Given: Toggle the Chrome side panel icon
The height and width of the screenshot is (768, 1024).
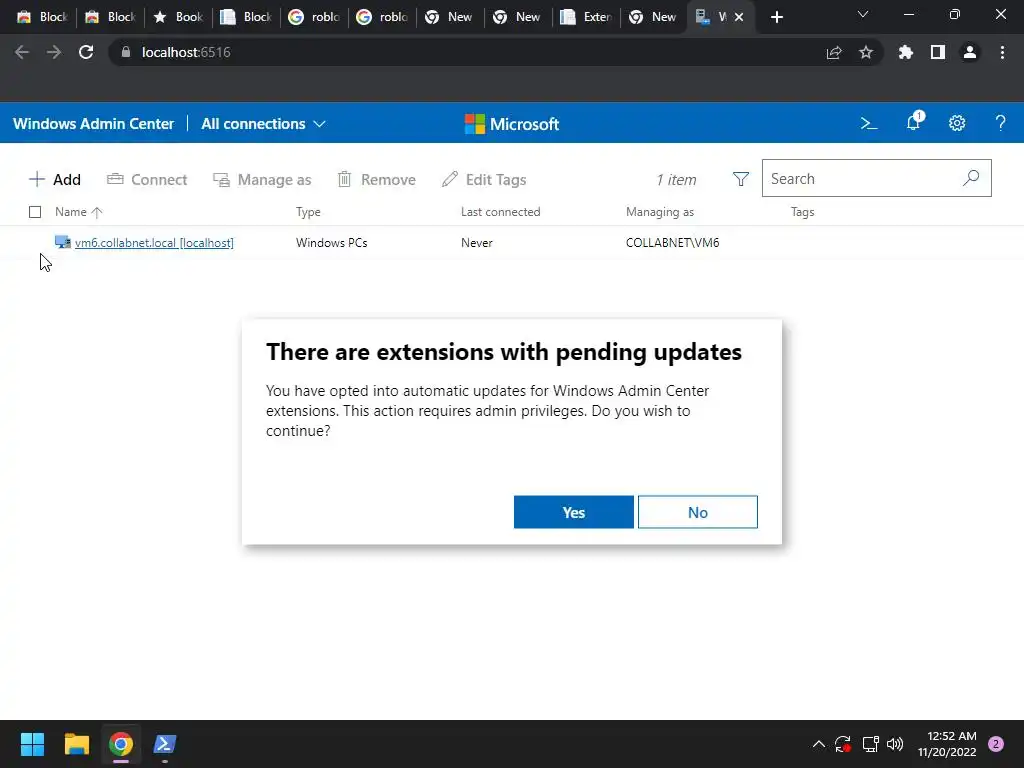Looking at the screenshot, I should click(938, 52).
